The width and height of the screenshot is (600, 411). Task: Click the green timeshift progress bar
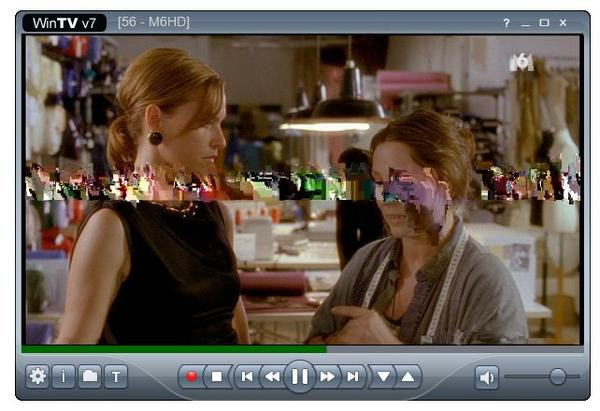point(174,349)
